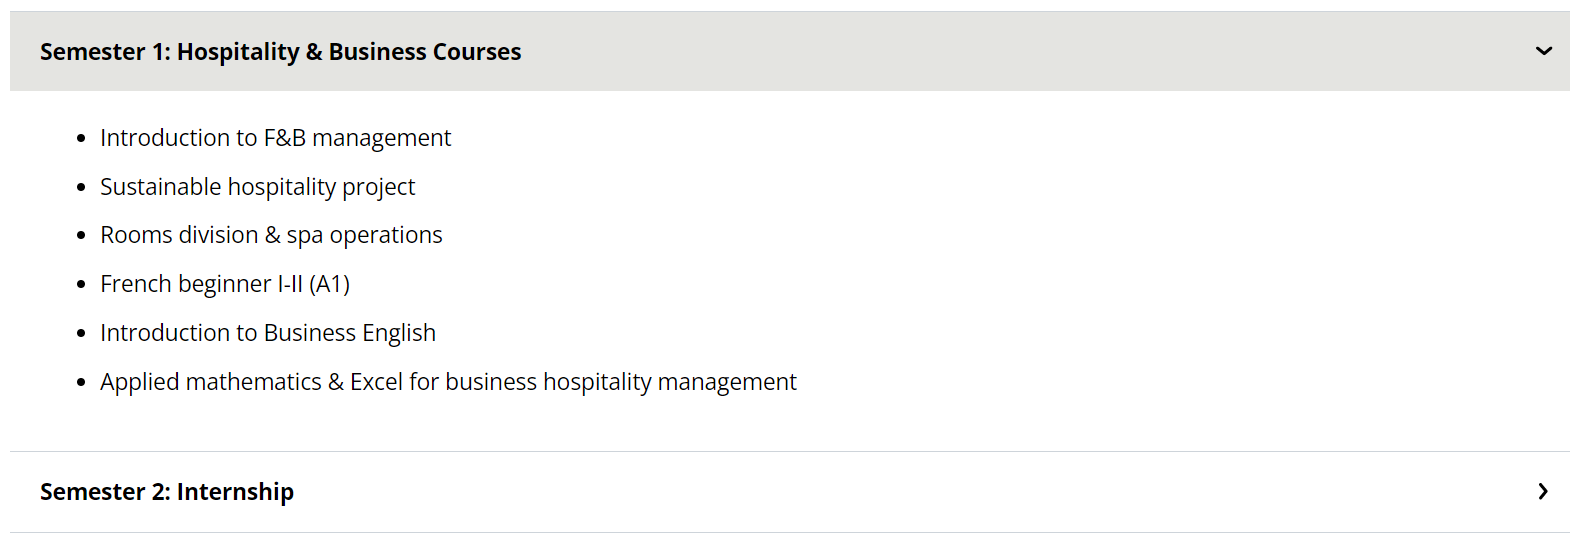The image size is (1584, 559).
Task: Click the bullet beside Introduction to Business English
Action: pos(81,334)
